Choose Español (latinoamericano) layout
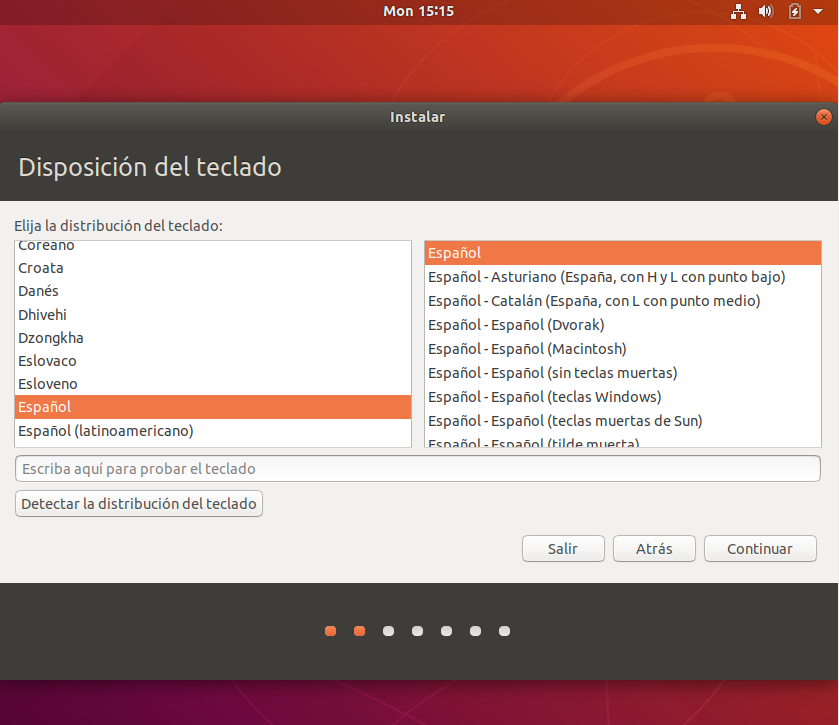 pos(213,431)
